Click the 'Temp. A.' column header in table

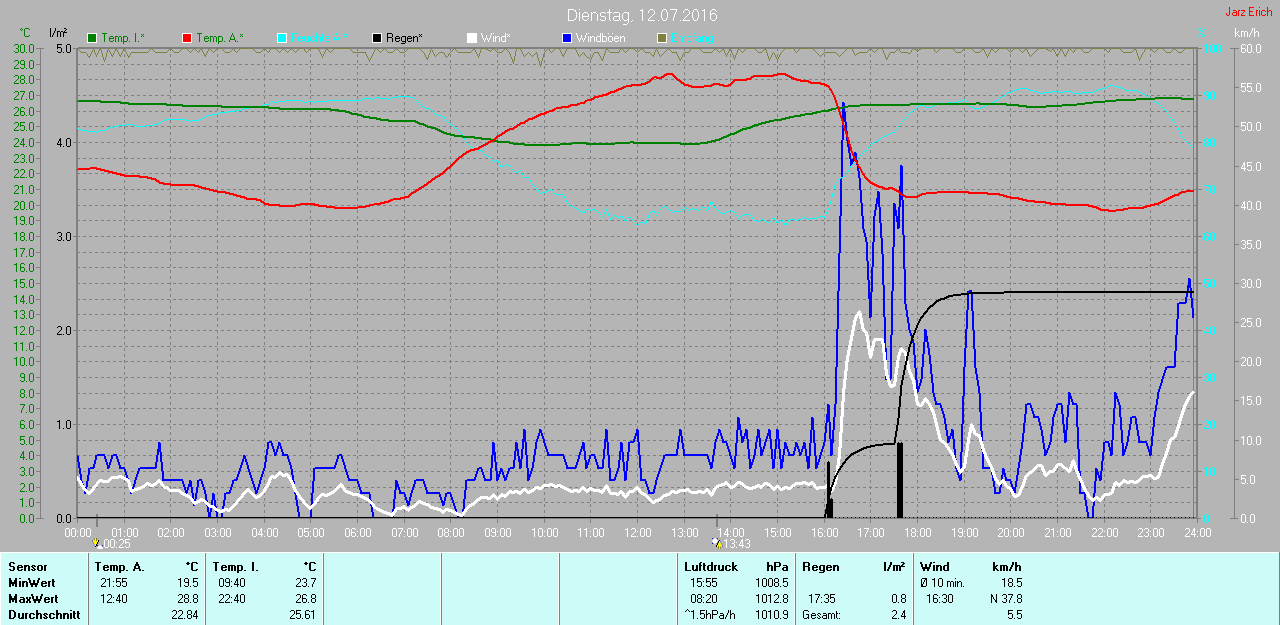119,567
